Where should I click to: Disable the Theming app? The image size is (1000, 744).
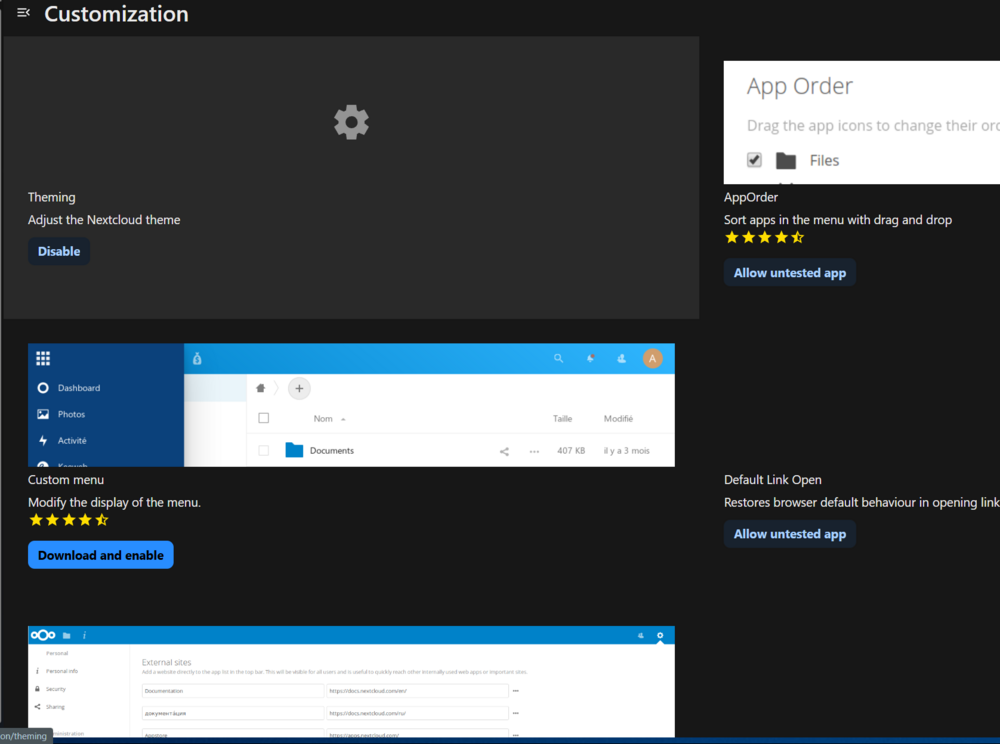click(x=59, y=251)
